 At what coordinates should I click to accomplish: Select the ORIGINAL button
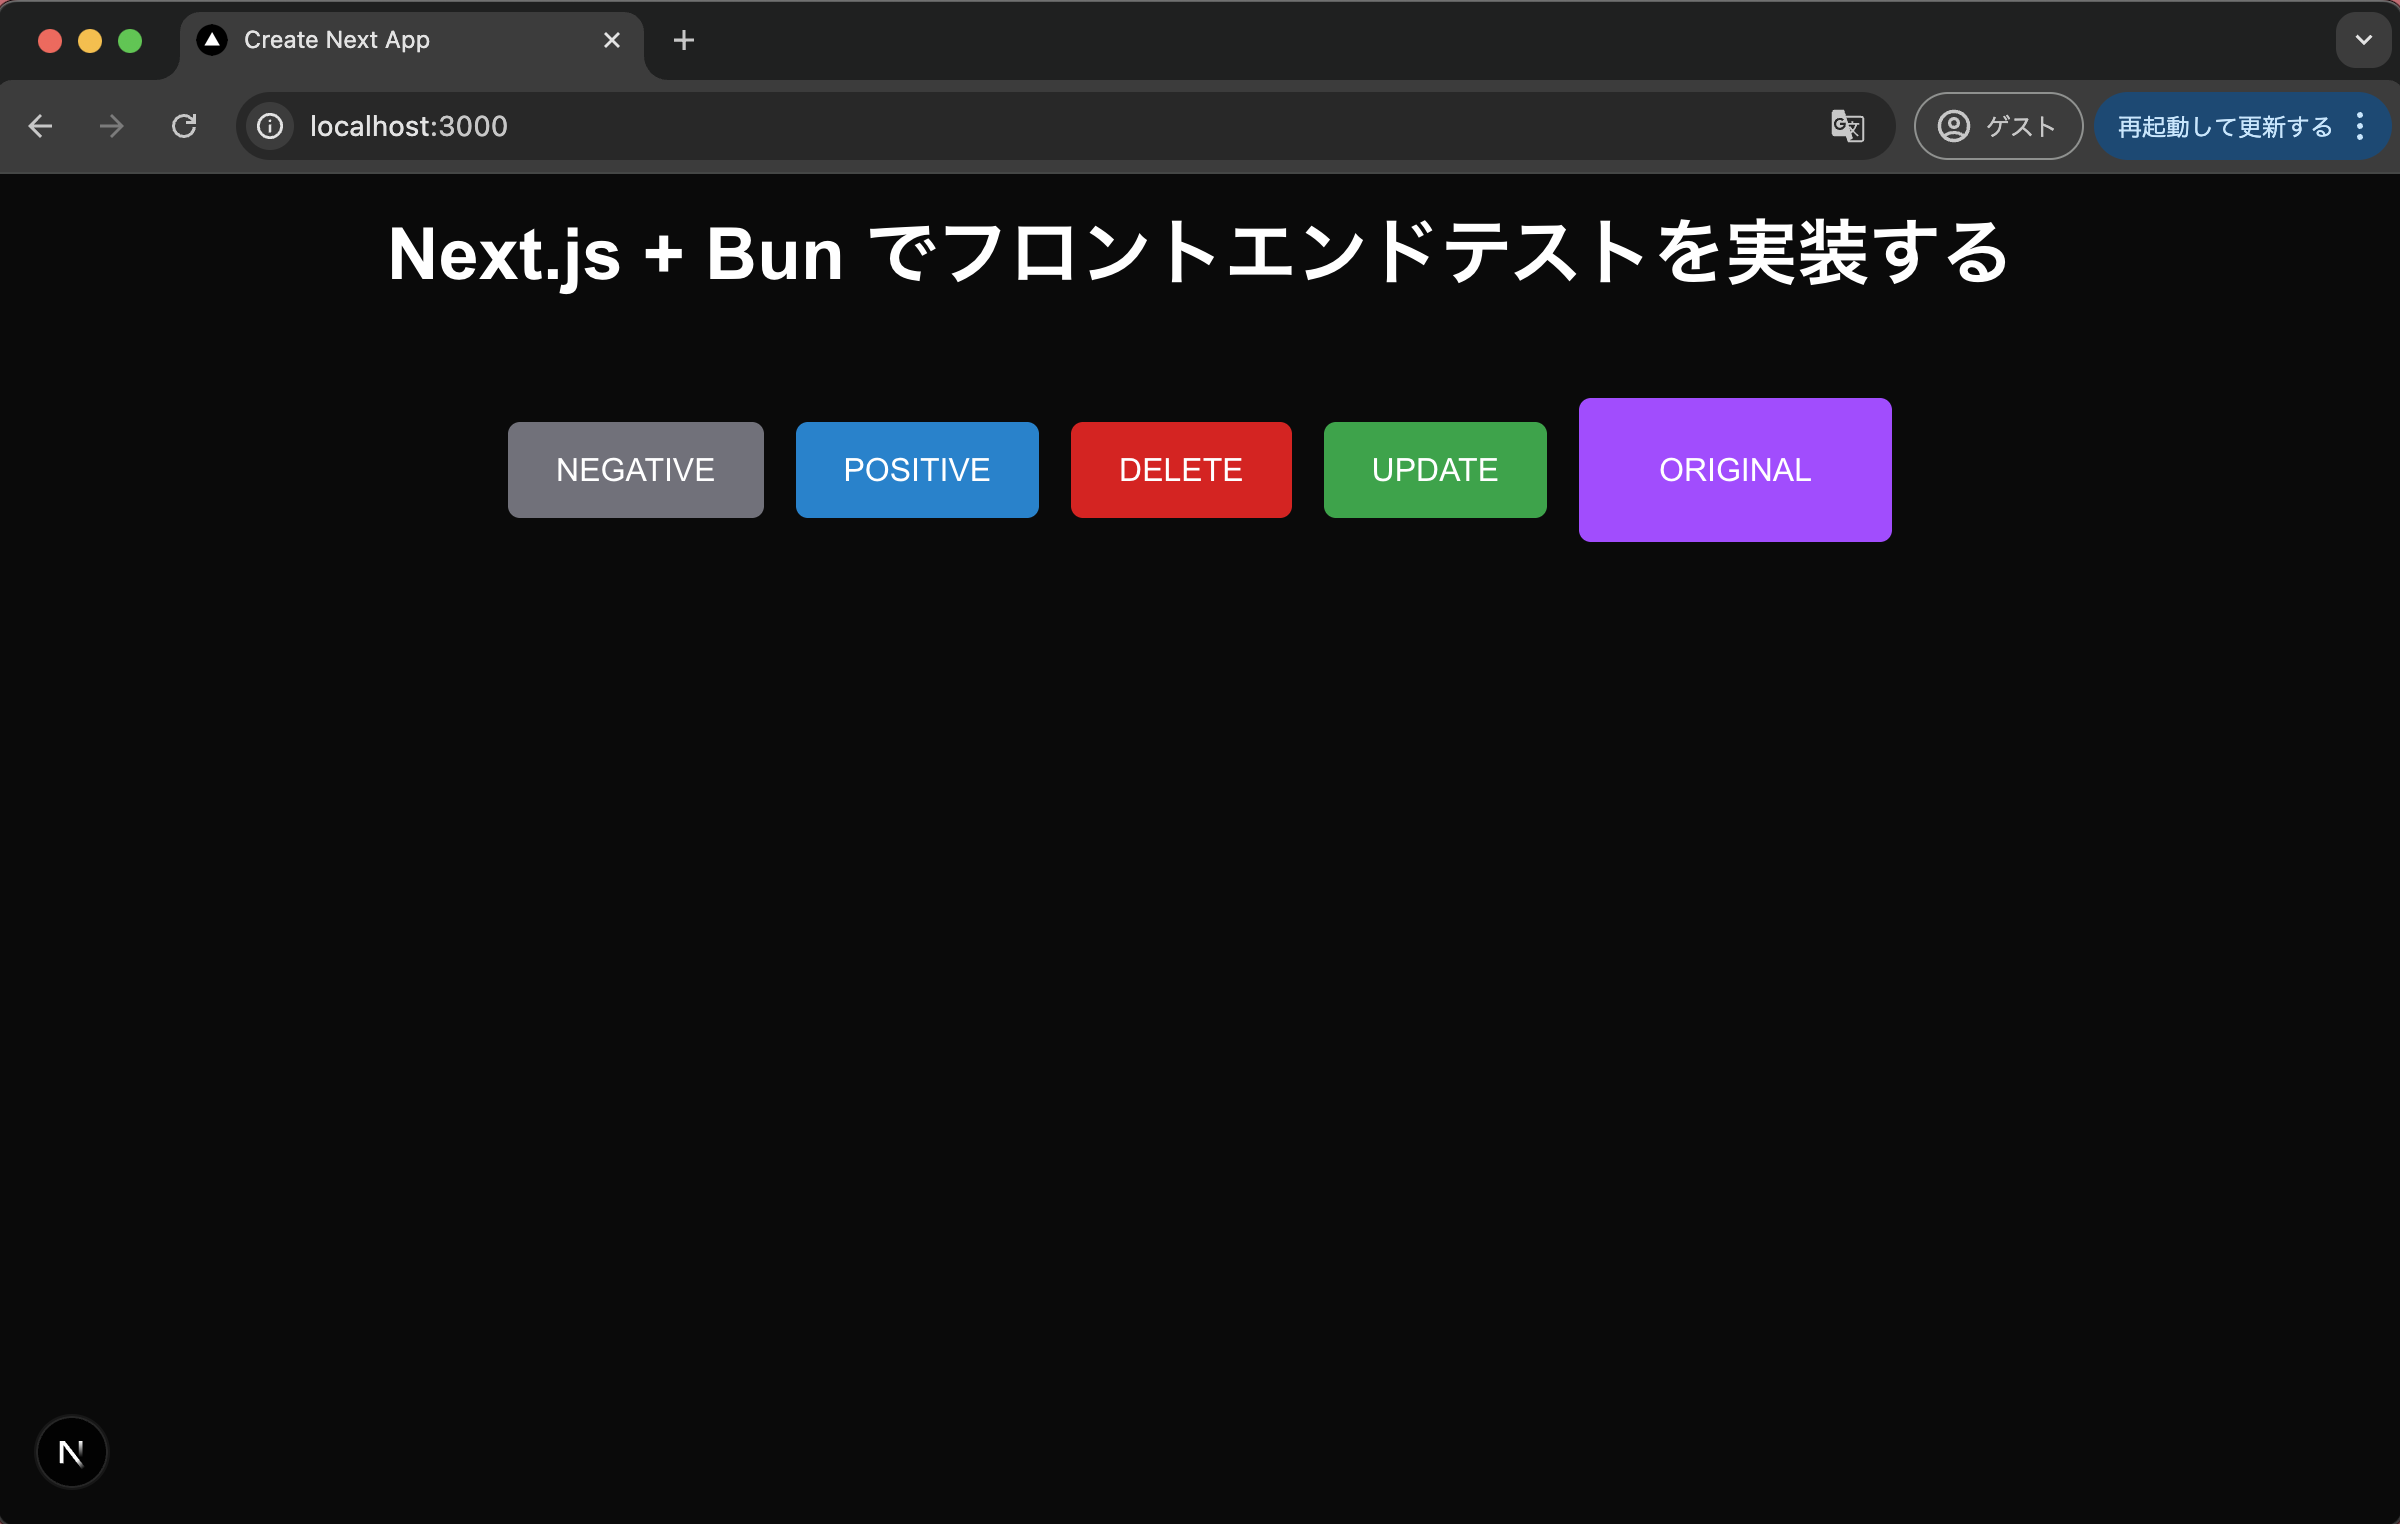(x=1734, y=469)
